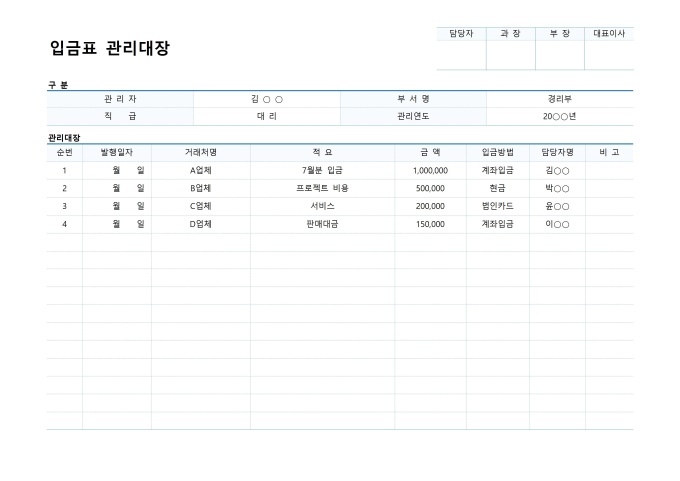
Task: Click sequence number 1 cell
Action: 65,170
